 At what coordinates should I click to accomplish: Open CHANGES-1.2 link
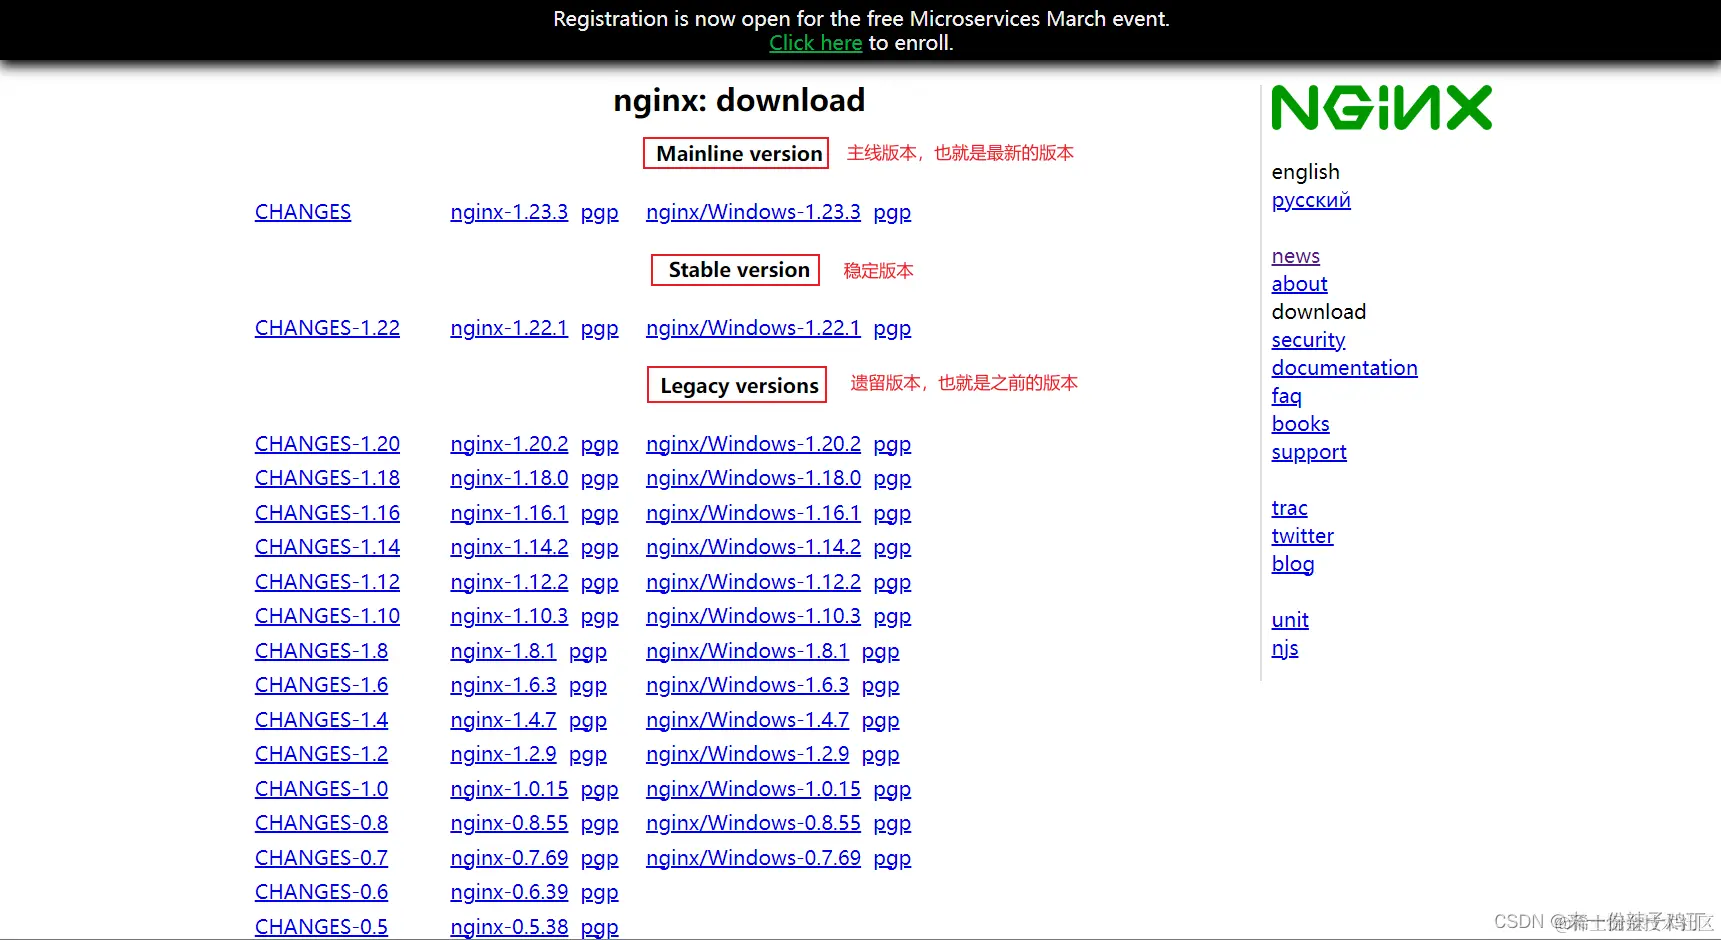[x=321, y=754]
